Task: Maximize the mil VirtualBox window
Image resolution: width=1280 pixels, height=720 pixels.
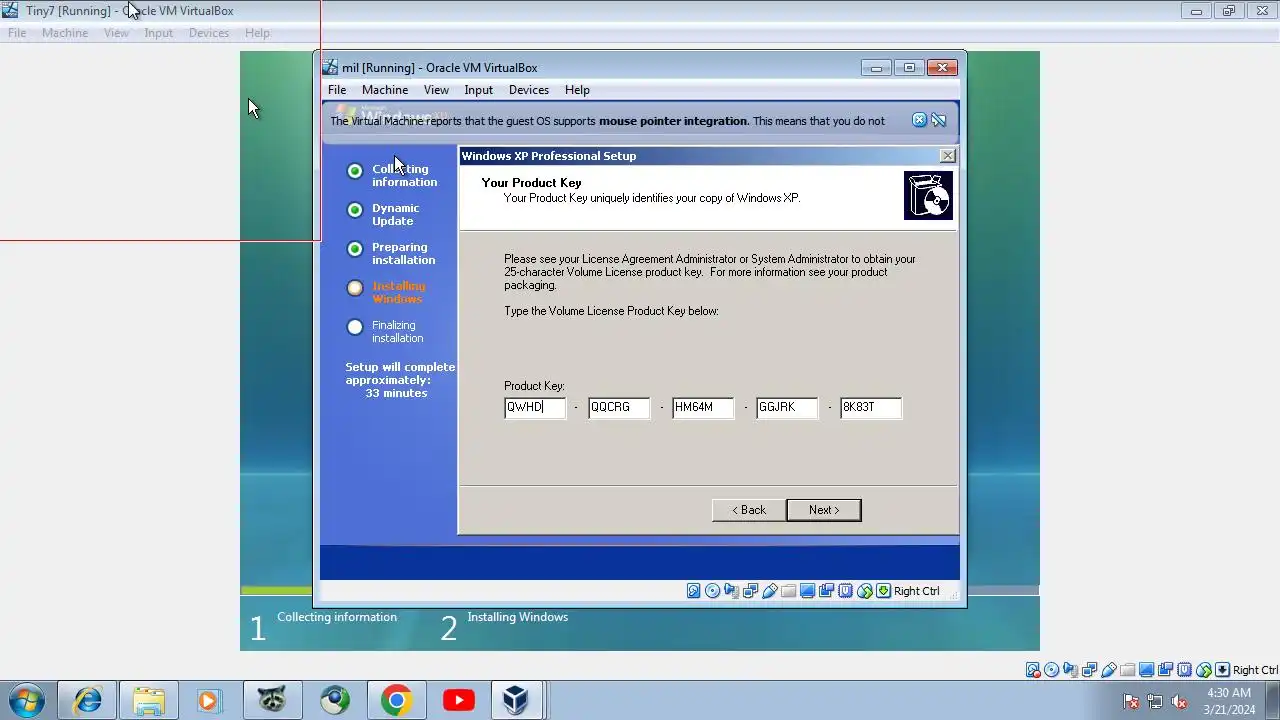Action: tap(909, 68)
